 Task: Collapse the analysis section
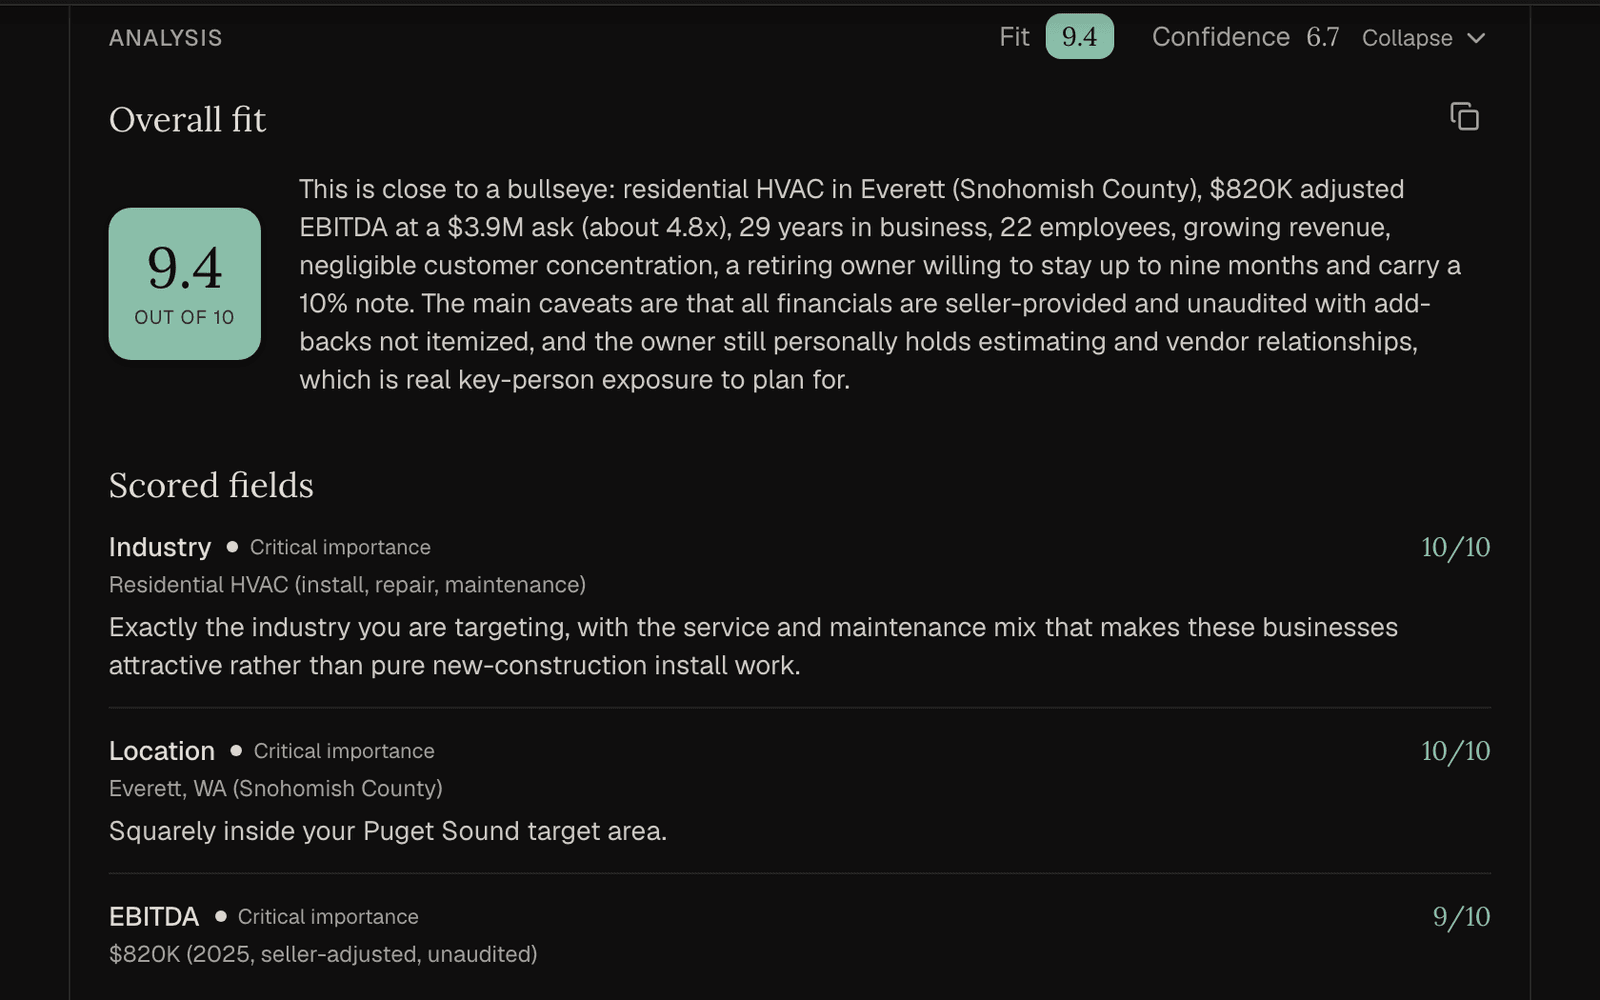pyautogui.click(x=1424, y=38)
